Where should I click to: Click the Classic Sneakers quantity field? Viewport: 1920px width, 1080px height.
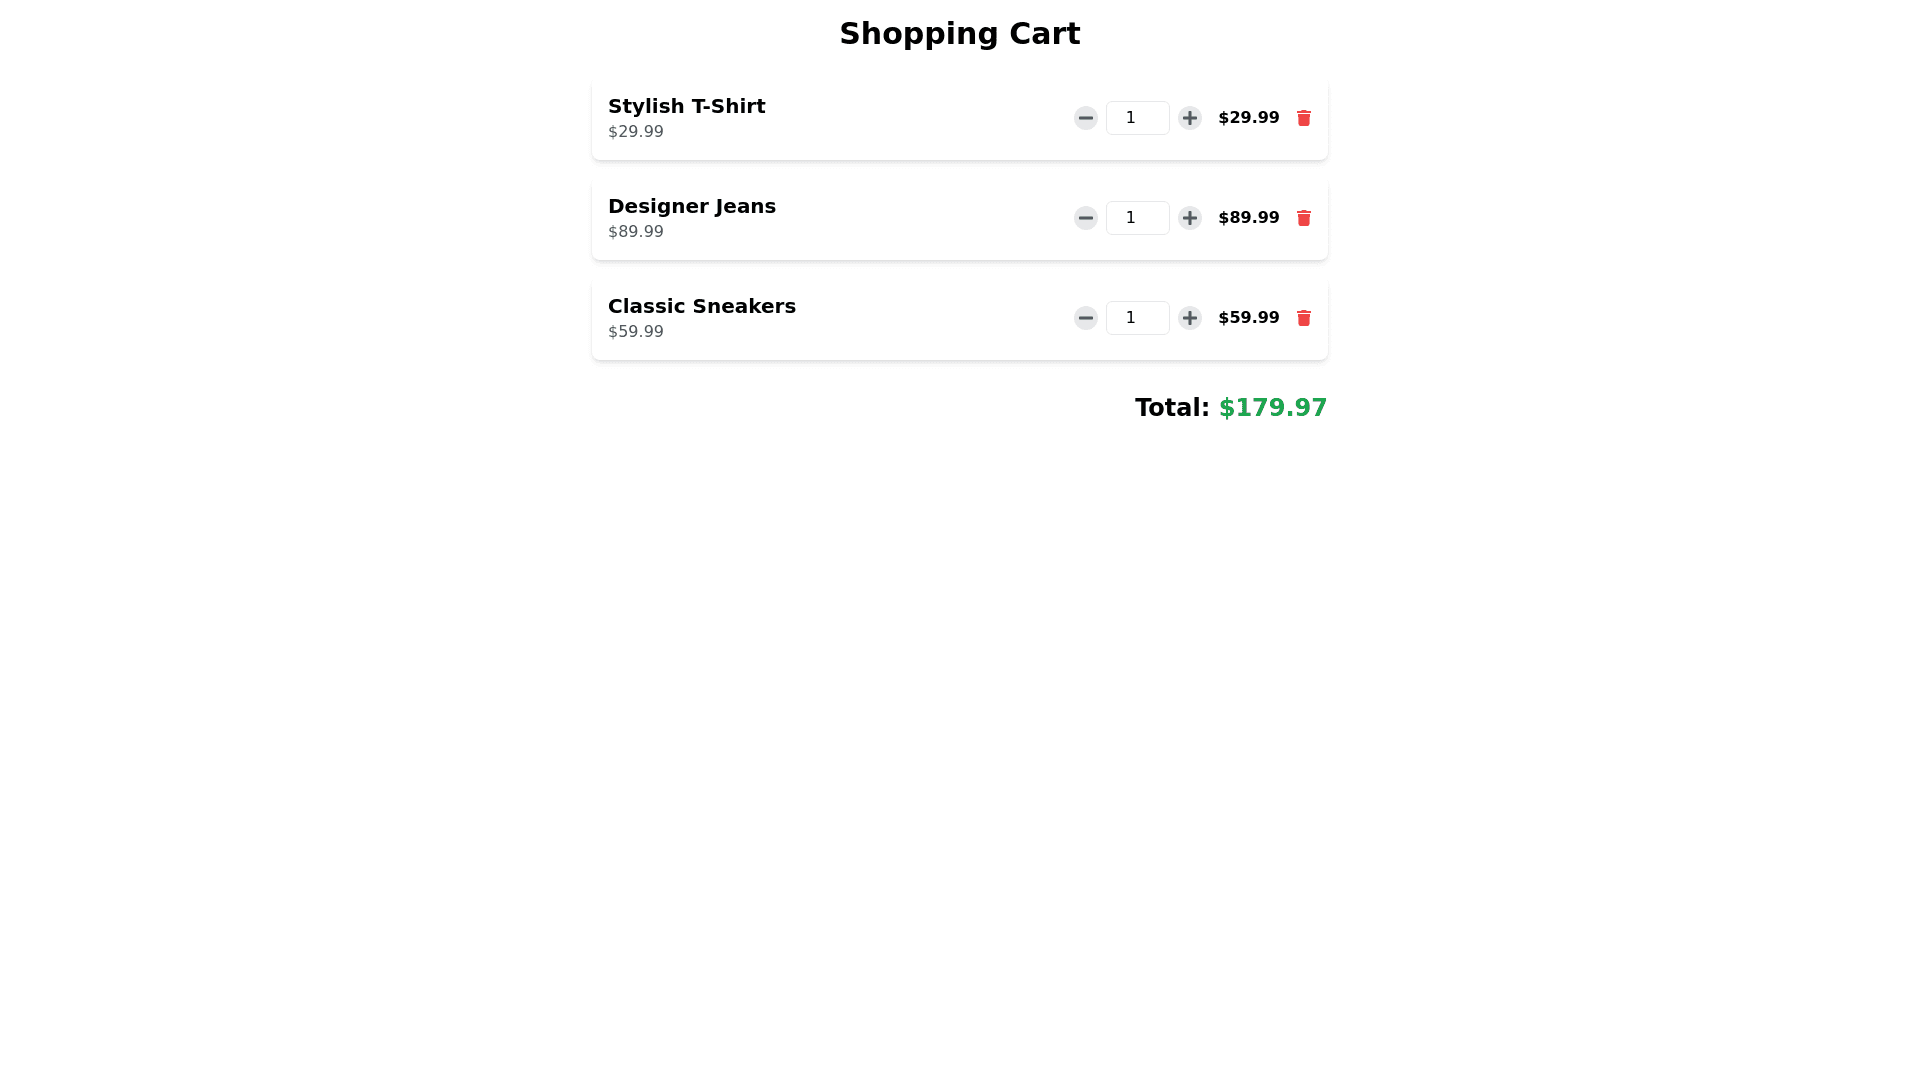[x=1137, y=318]
